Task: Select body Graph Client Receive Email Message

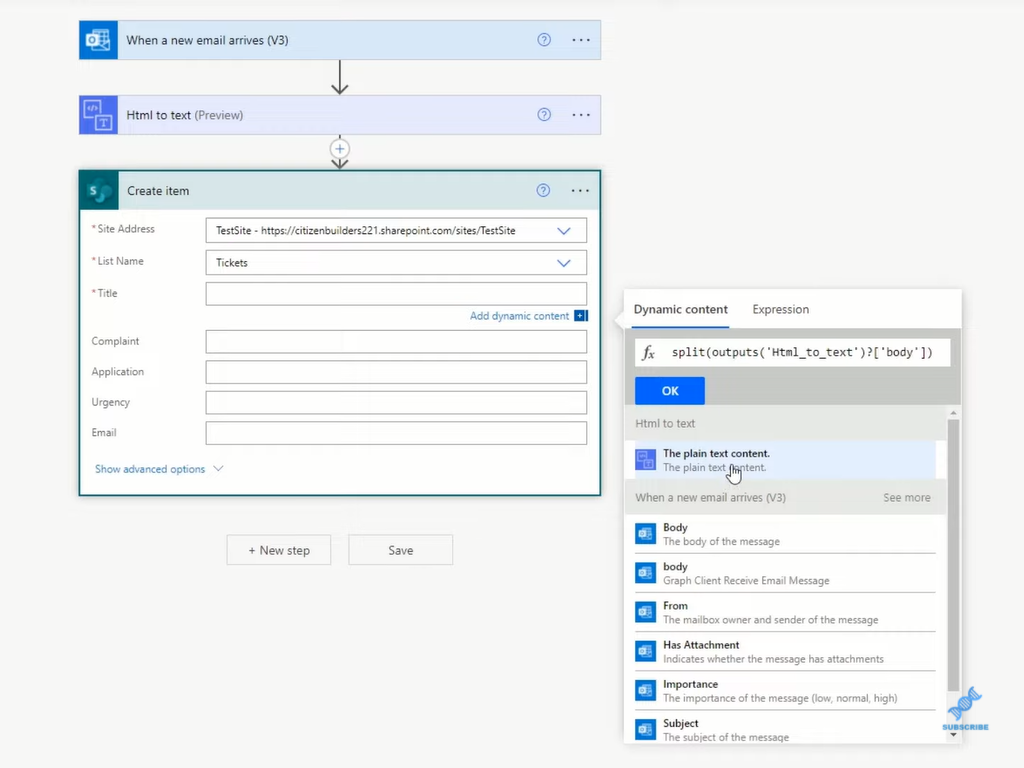Action: tap(785, 573)
